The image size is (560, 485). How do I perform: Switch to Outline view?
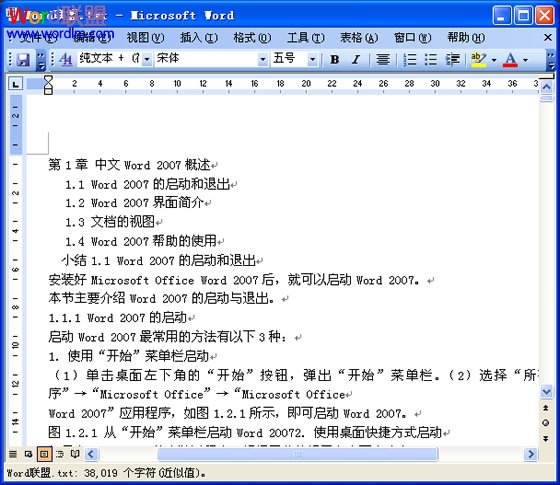pyautogui.click(x=60, y=454)
